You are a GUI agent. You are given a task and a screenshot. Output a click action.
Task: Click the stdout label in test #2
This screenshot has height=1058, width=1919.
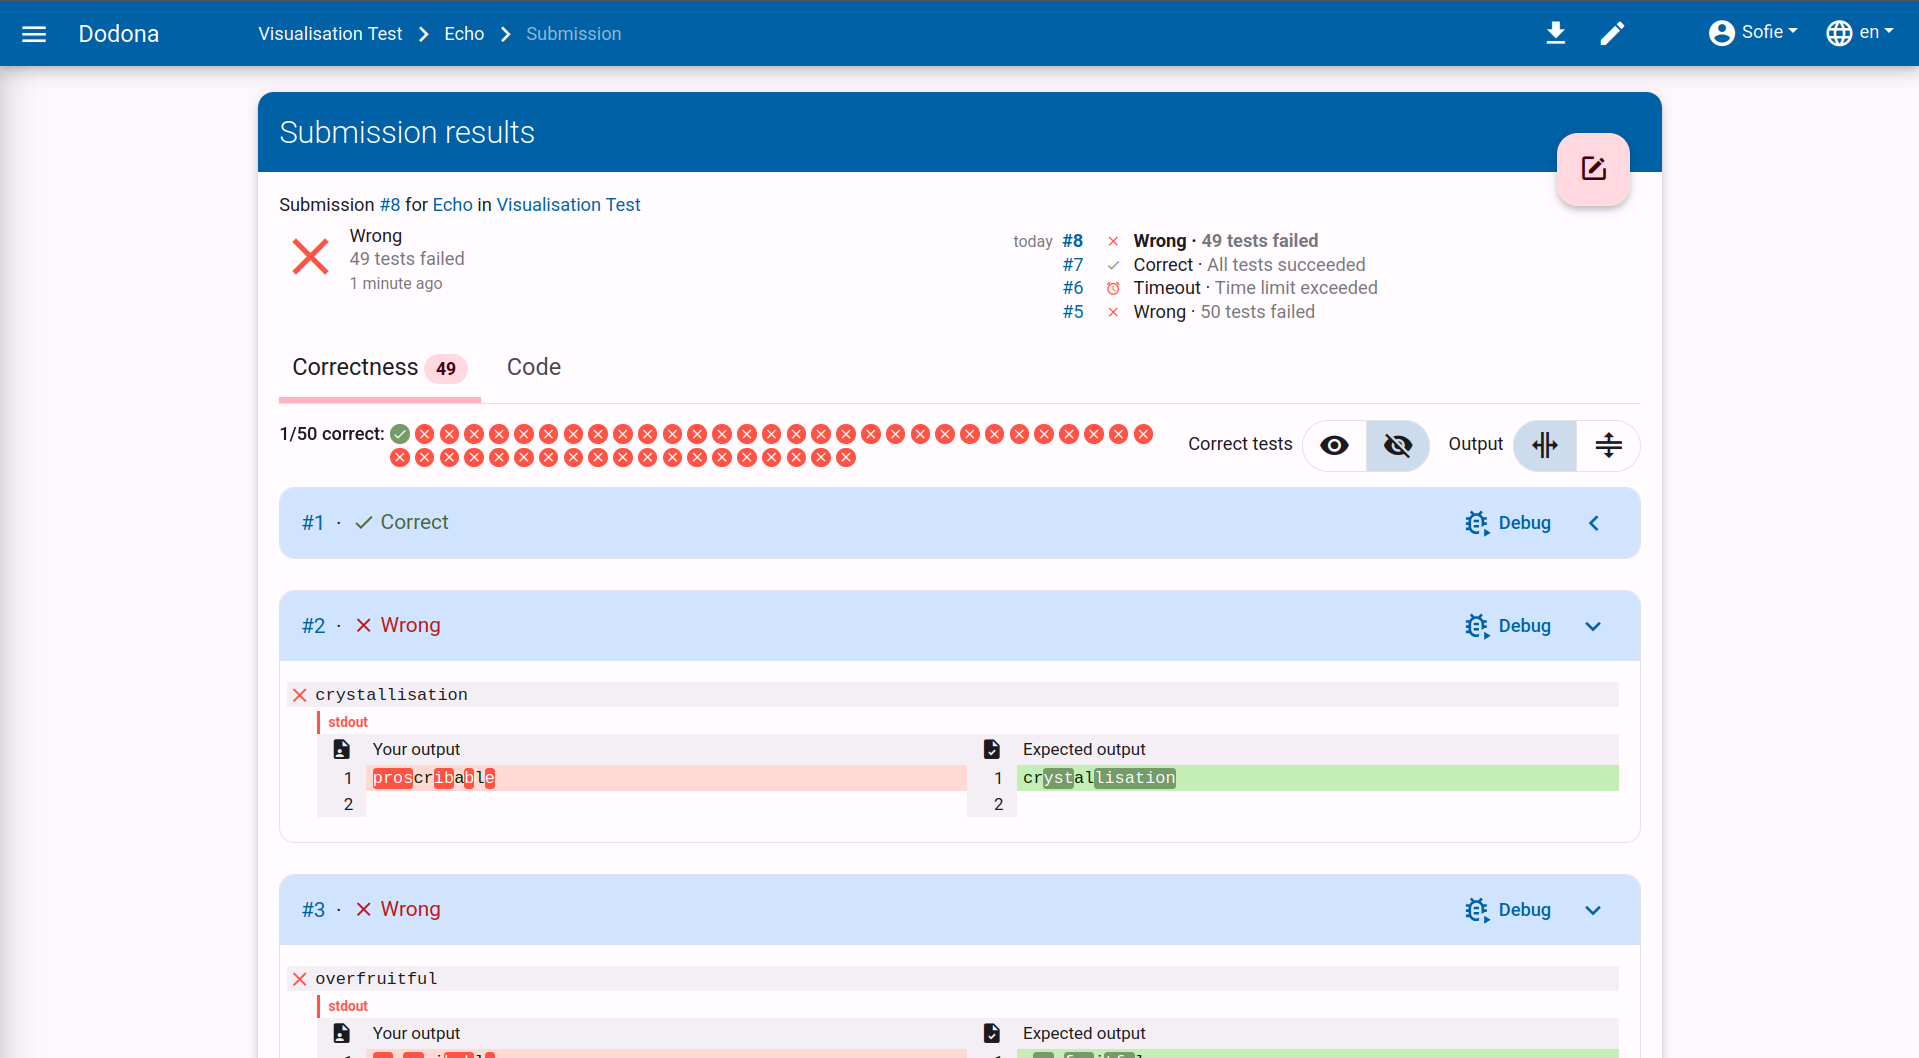coord(348,722)
